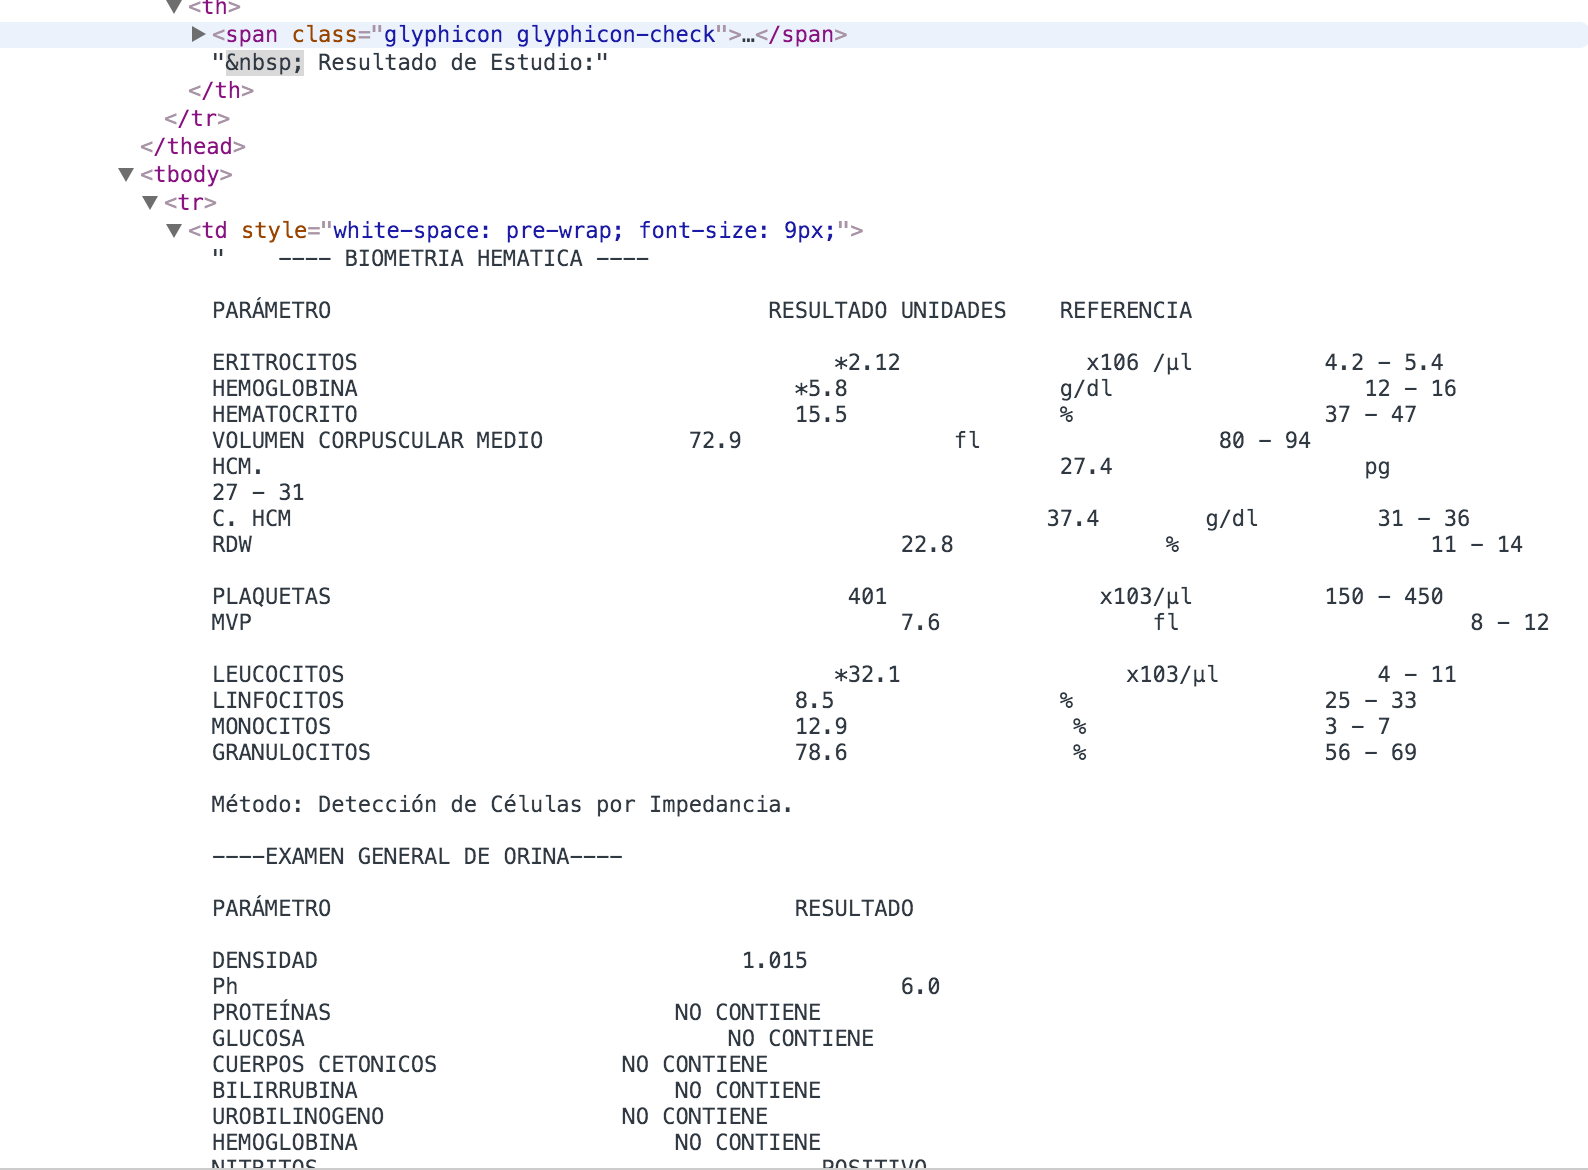Click the GRANULOCITOS value 78.6
The height and width of the screenshot is (1170, 1588).
tap(821, 752)
